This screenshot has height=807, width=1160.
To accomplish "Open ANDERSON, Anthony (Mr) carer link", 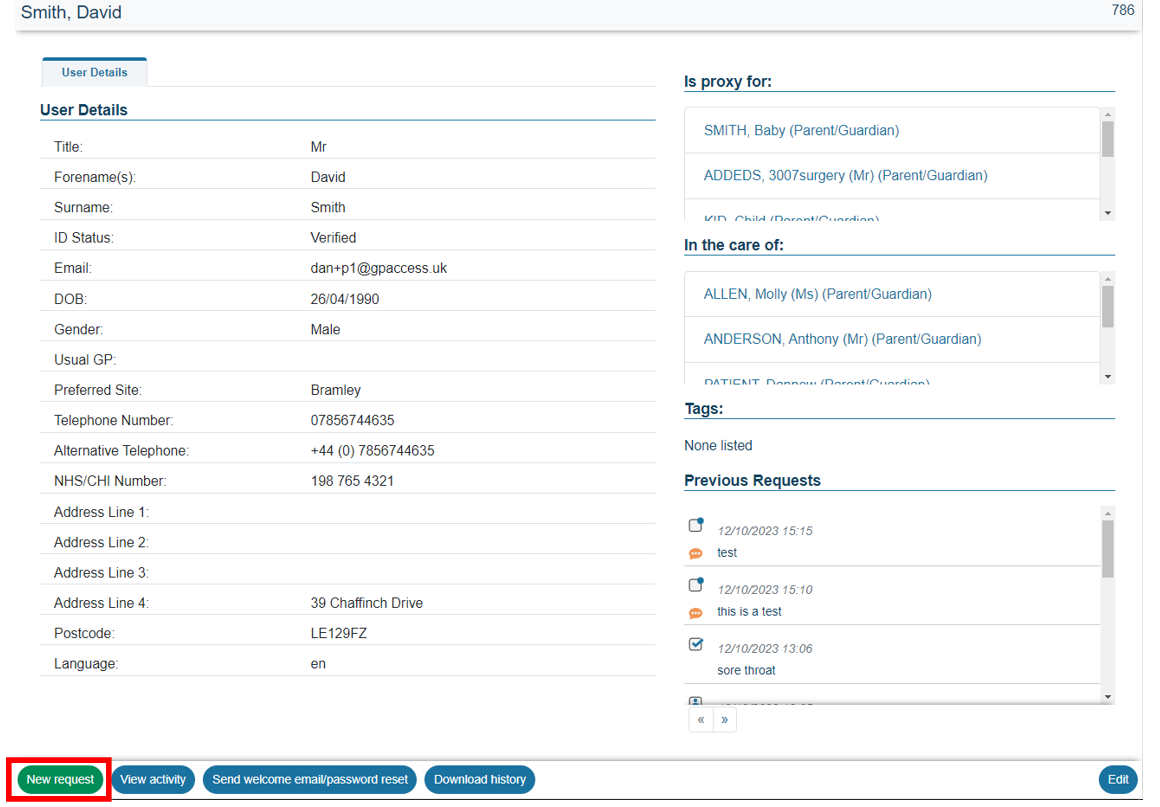I will click(843, 340).
